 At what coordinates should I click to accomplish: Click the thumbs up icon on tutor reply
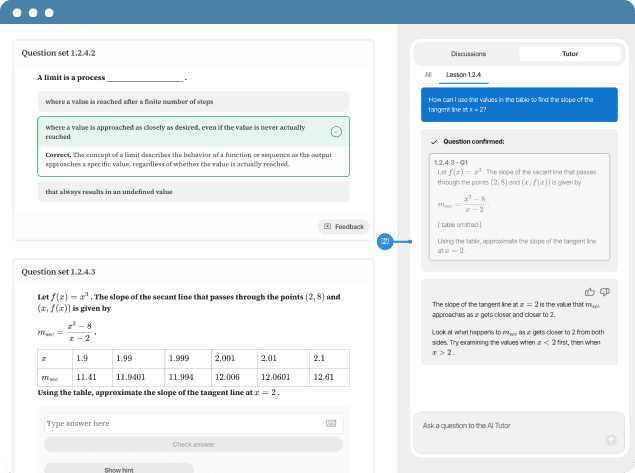(x=589, y=292)
